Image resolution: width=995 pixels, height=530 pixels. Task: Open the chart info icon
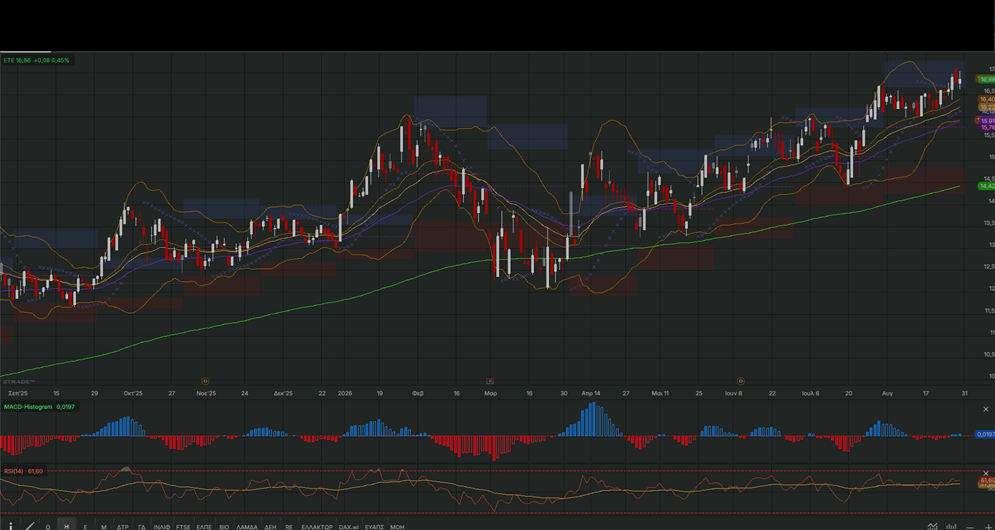click(x=11, y=526)
